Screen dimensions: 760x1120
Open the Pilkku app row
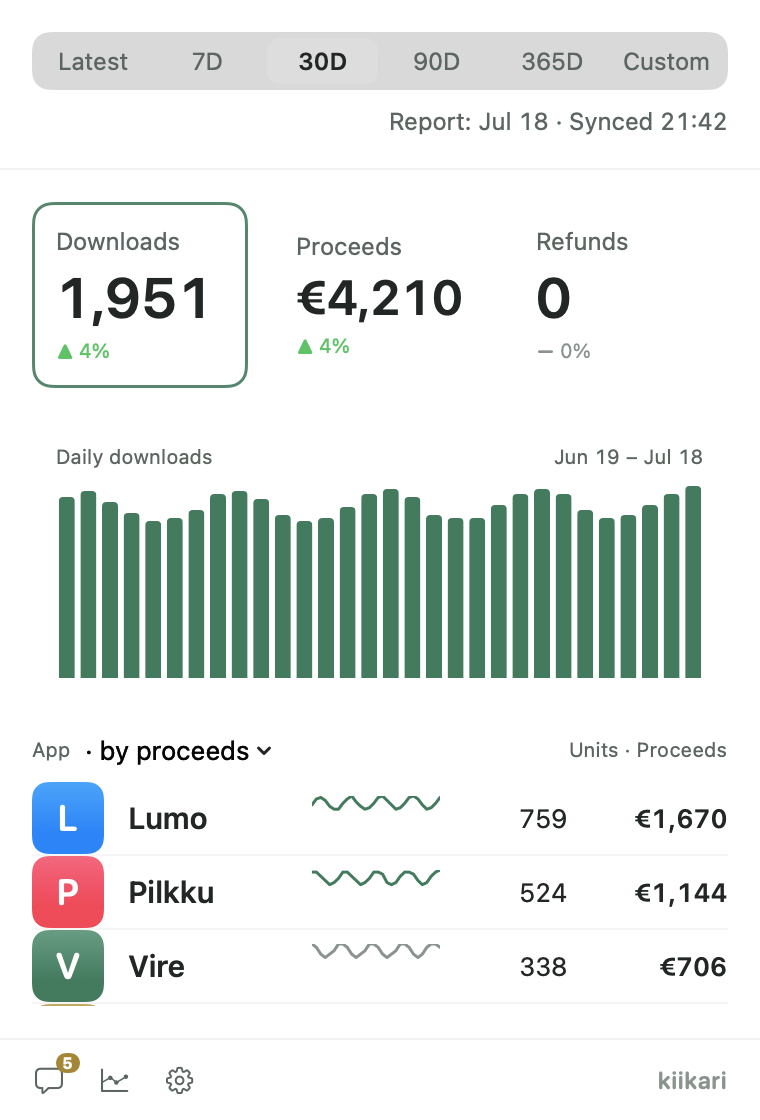(x=380, y=892)
